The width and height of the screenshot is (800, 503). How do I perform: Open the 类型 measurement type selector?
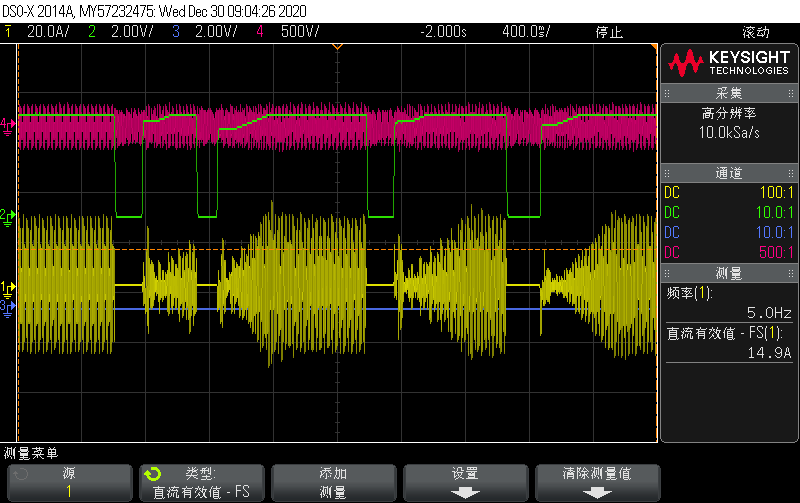pyautogui.click(x=200, y=482)
